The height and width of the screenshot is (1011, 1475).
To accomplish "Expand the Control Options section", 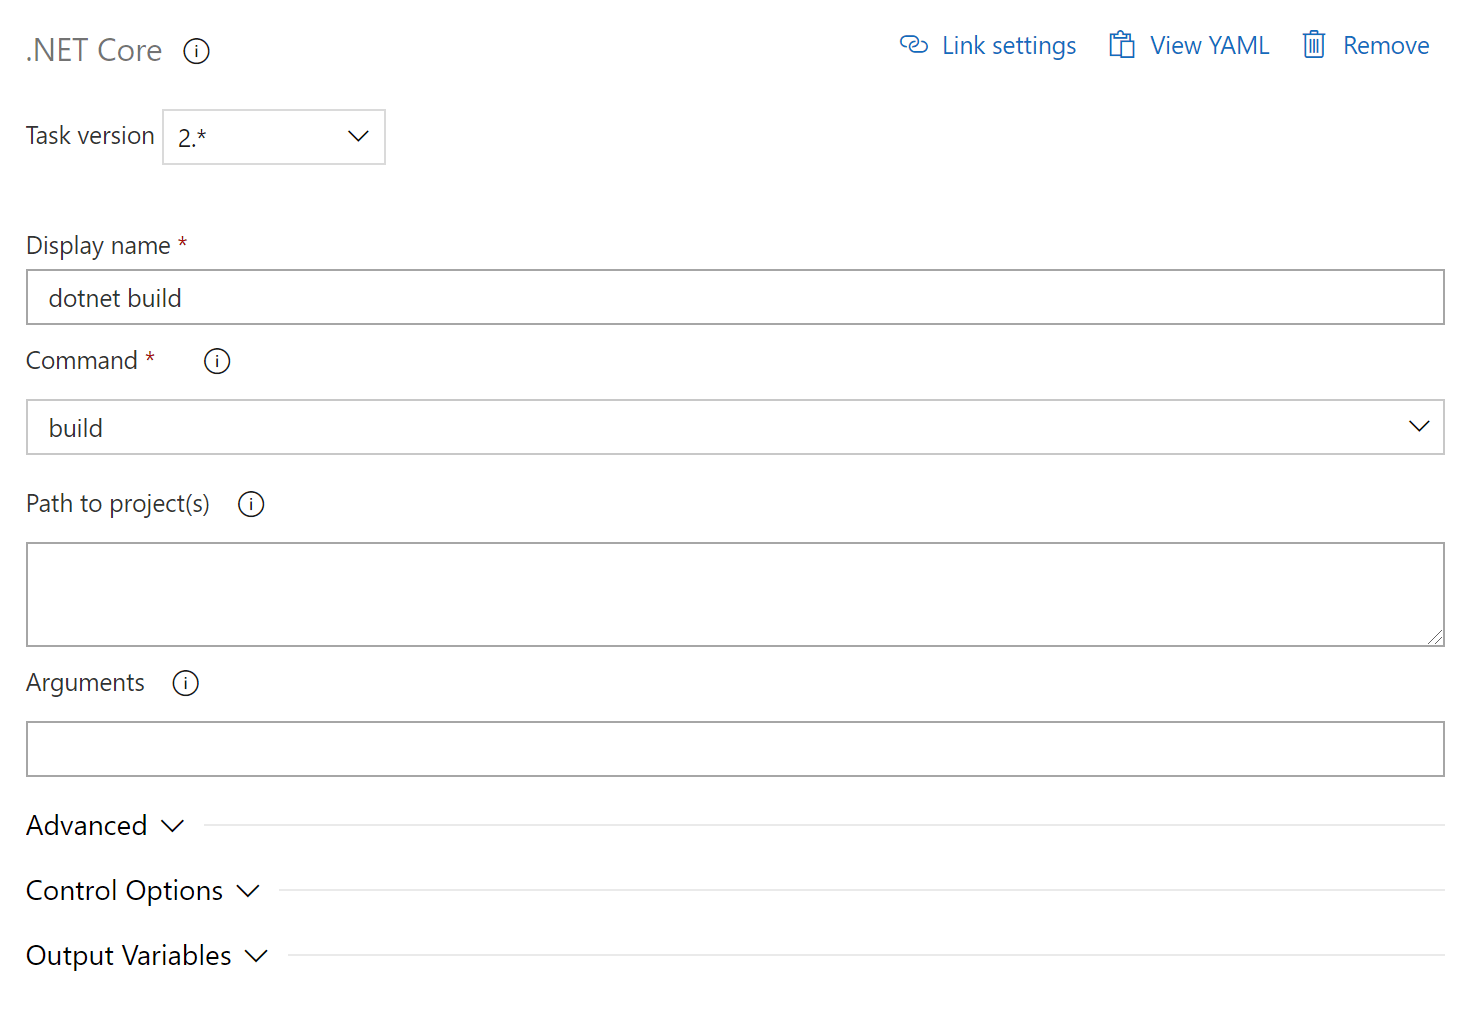I will 125,891.
